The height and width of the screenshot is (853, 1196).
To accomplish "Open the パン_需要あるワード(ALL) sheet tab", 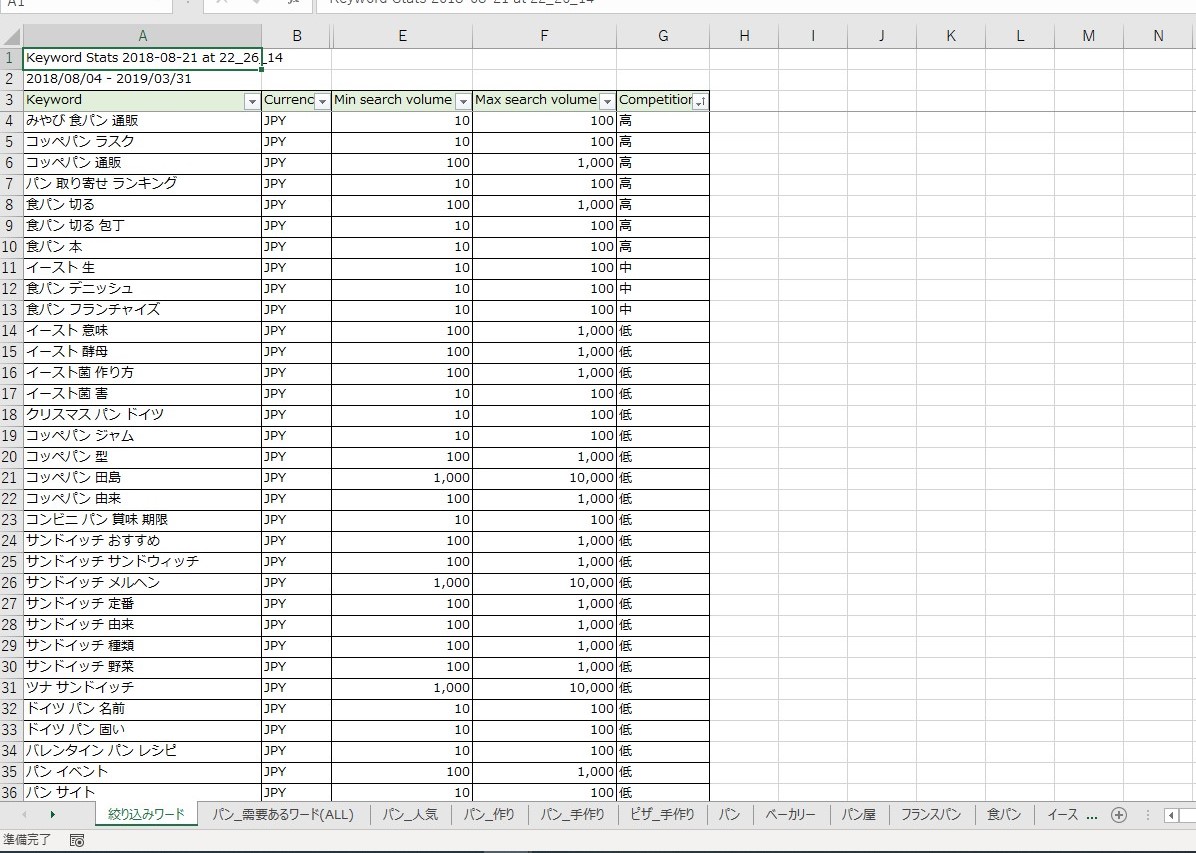I will point(283,815).
